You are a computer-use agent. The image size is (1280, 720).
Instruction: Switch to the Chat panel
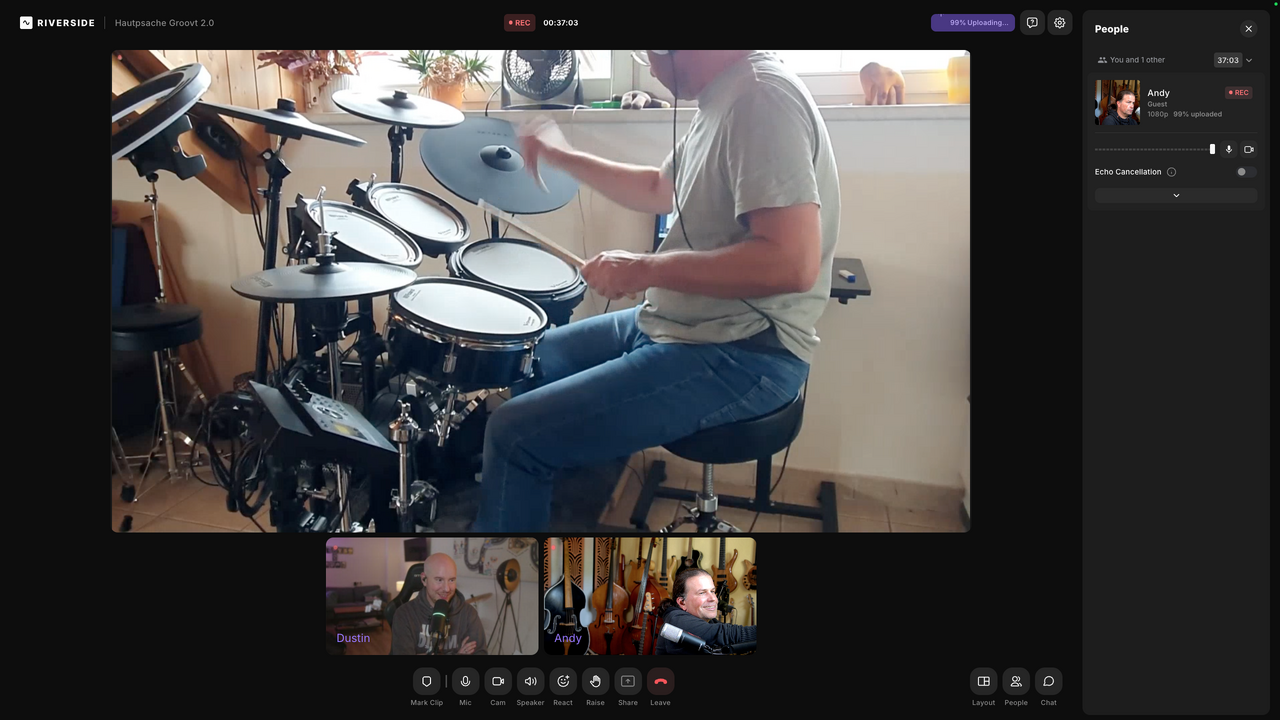click(x=1048, y=681)
